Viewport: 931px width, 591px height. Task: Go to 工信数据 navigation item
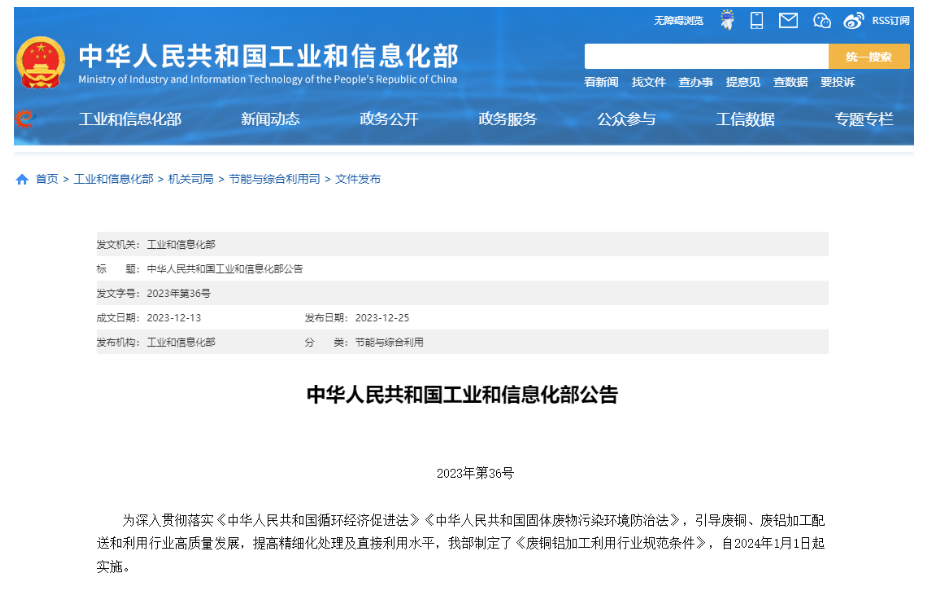[745, 119]
